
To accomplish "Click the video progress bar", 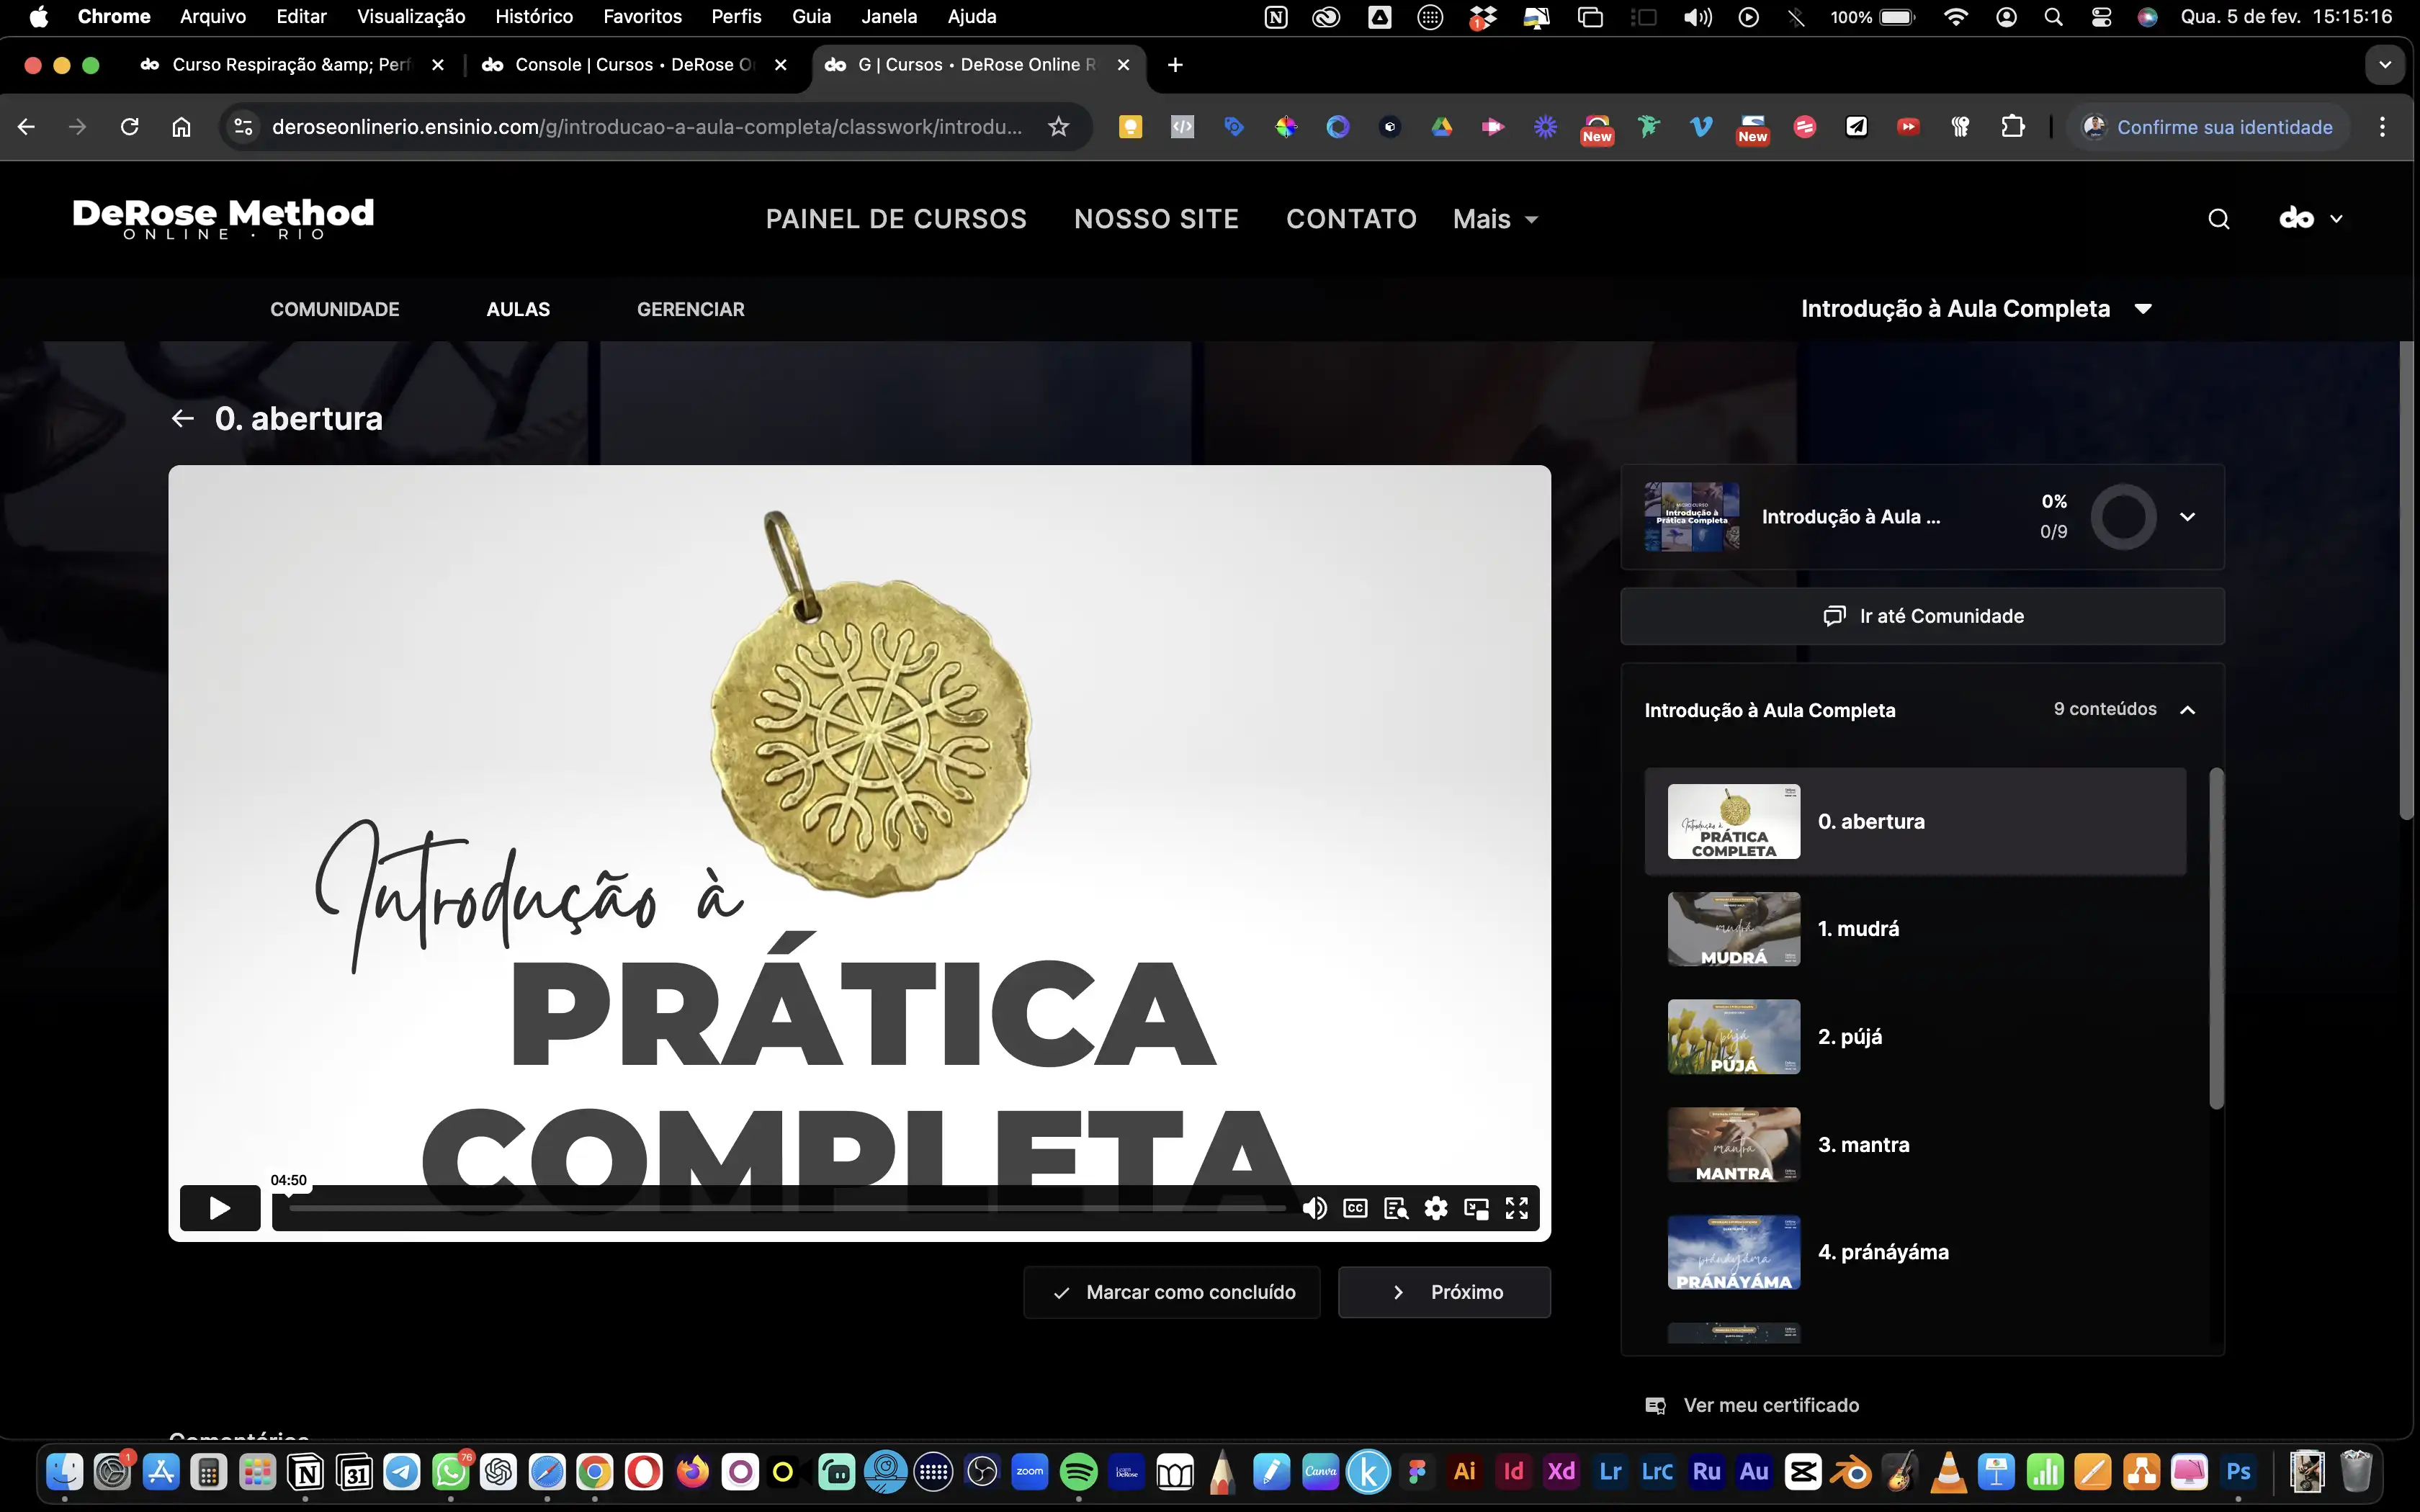I will (x=786, y=1208).
